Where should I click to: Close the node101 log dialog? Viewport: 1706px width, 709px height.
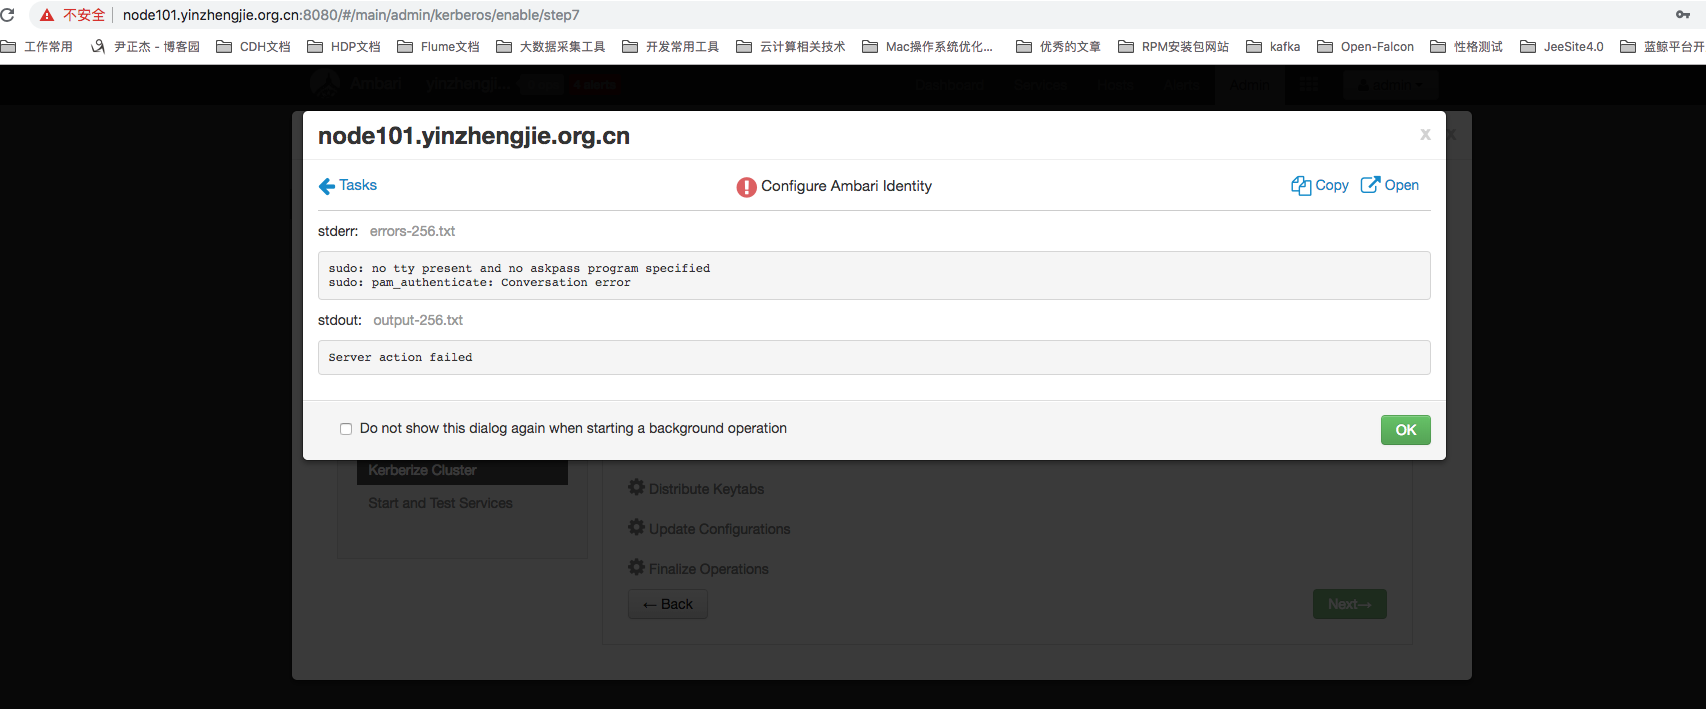pos(1425,135)
